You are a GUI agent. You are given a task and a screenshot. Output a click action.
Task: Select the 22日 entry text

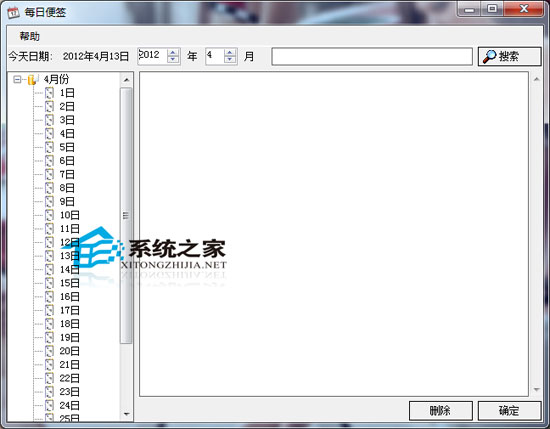coord(69,378)
